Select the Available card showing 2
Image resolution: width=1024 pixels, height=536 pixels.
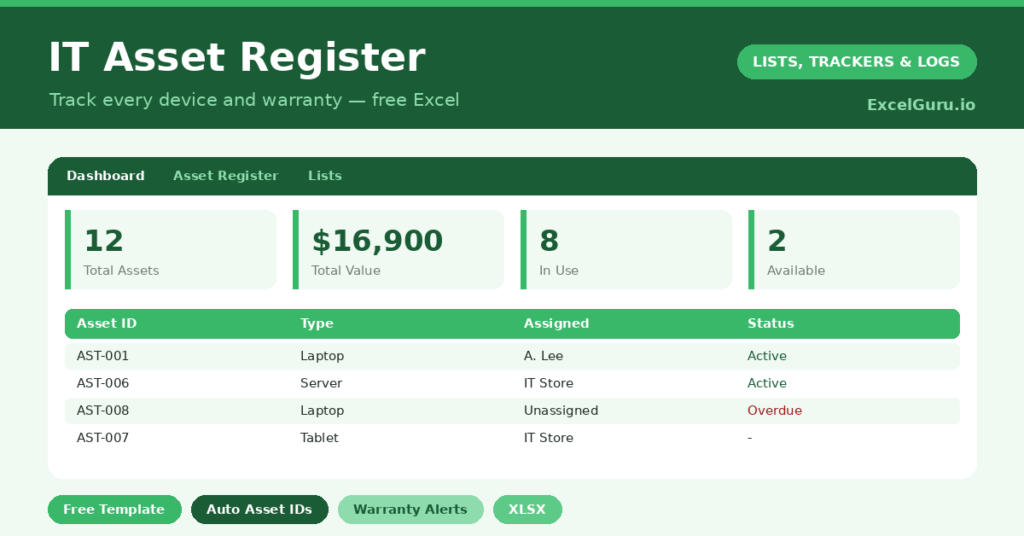click(854, 249)
